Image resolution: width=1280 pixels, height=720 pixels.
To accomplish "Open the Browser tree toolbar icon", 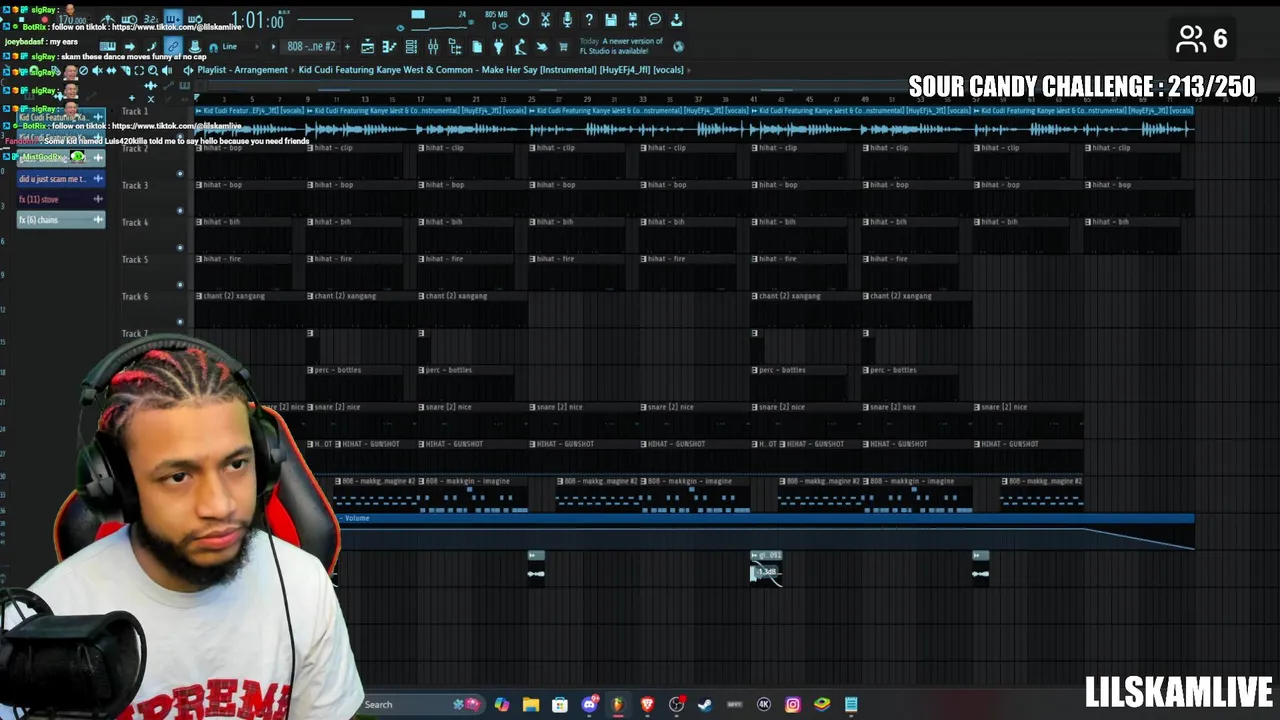I will tap(455, 46).
